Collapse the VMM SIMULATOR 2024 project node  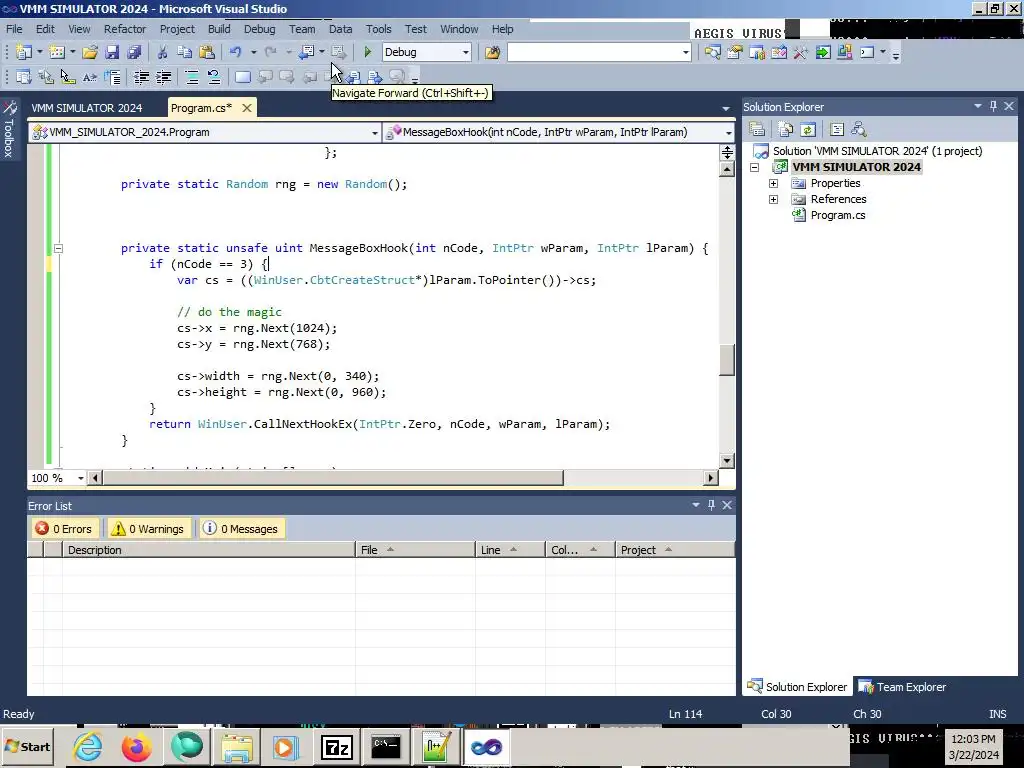click(754, 167)
